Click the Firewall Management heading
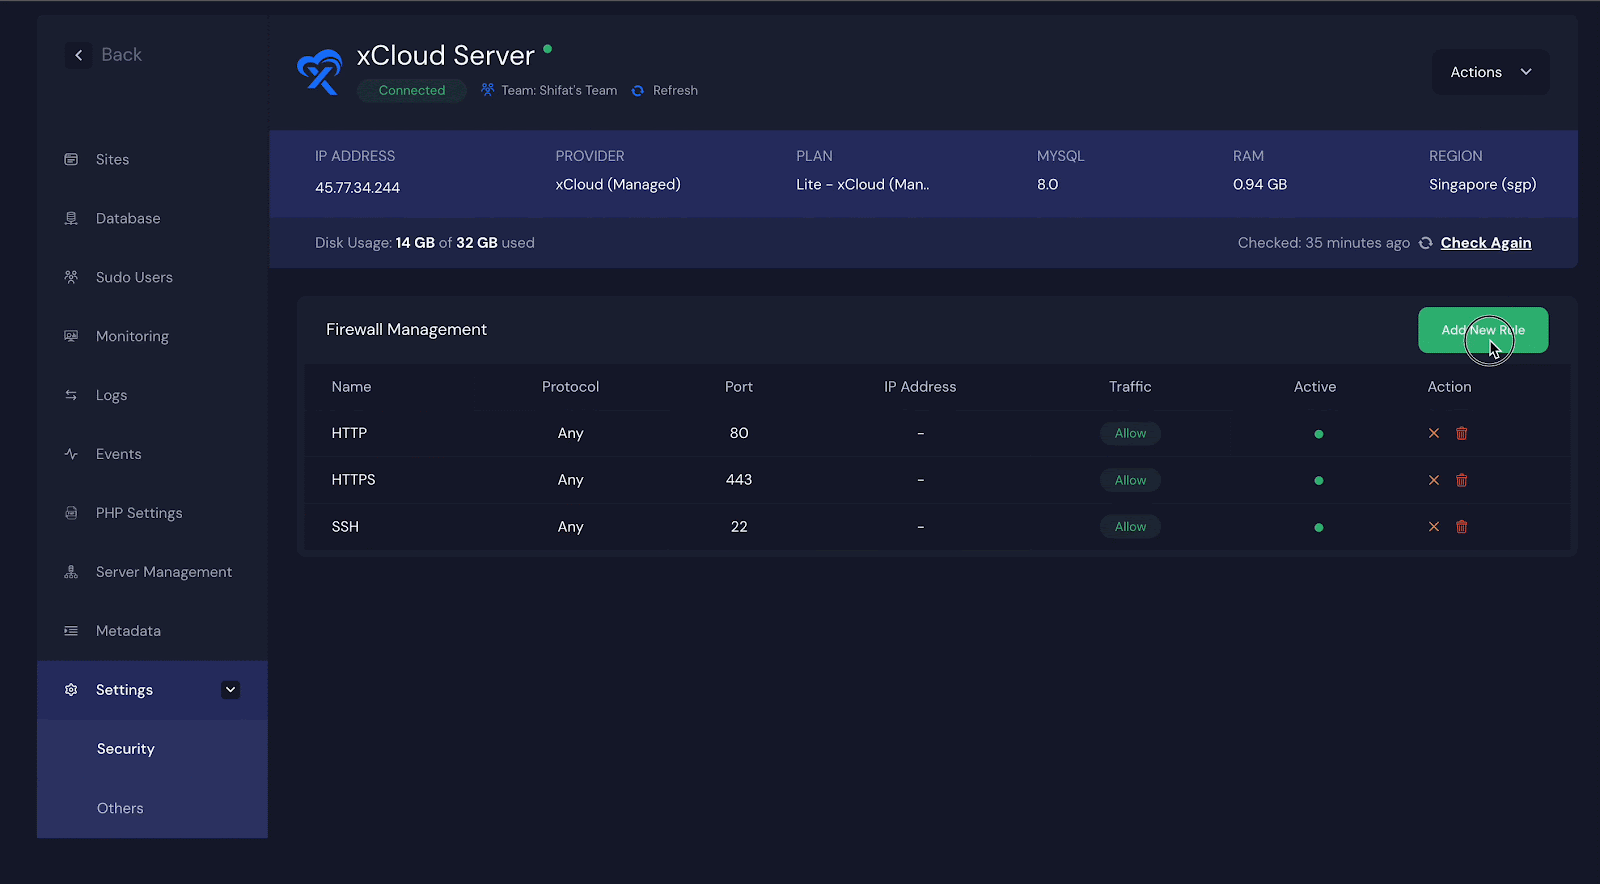The width and height of the screenshot is (1600, 884). 406,330
